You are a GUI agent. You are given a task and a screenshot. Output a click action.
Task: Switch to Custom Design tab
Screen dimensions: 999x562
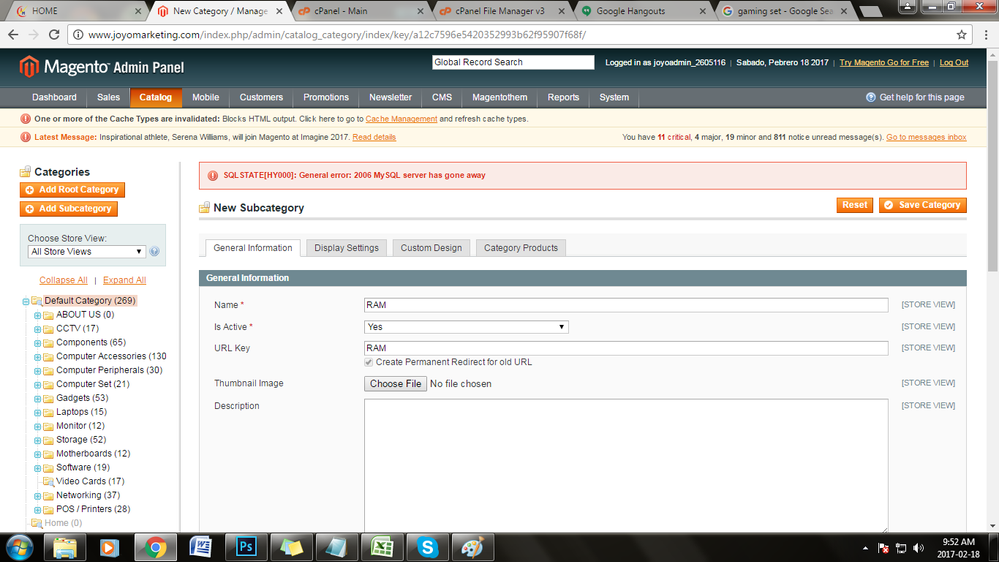point(431,248)
